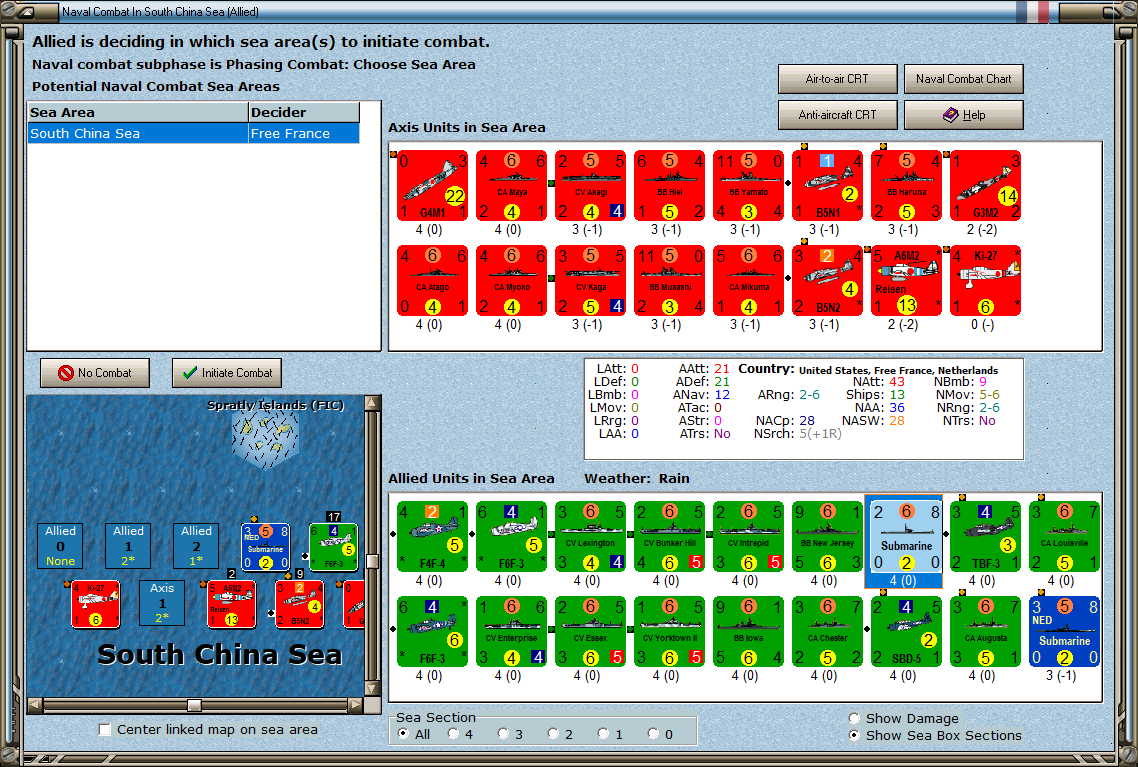Pick the BB Musashi battleship counter
Image resolution: width=1138 pixels, height=767 pixels.
670,280
